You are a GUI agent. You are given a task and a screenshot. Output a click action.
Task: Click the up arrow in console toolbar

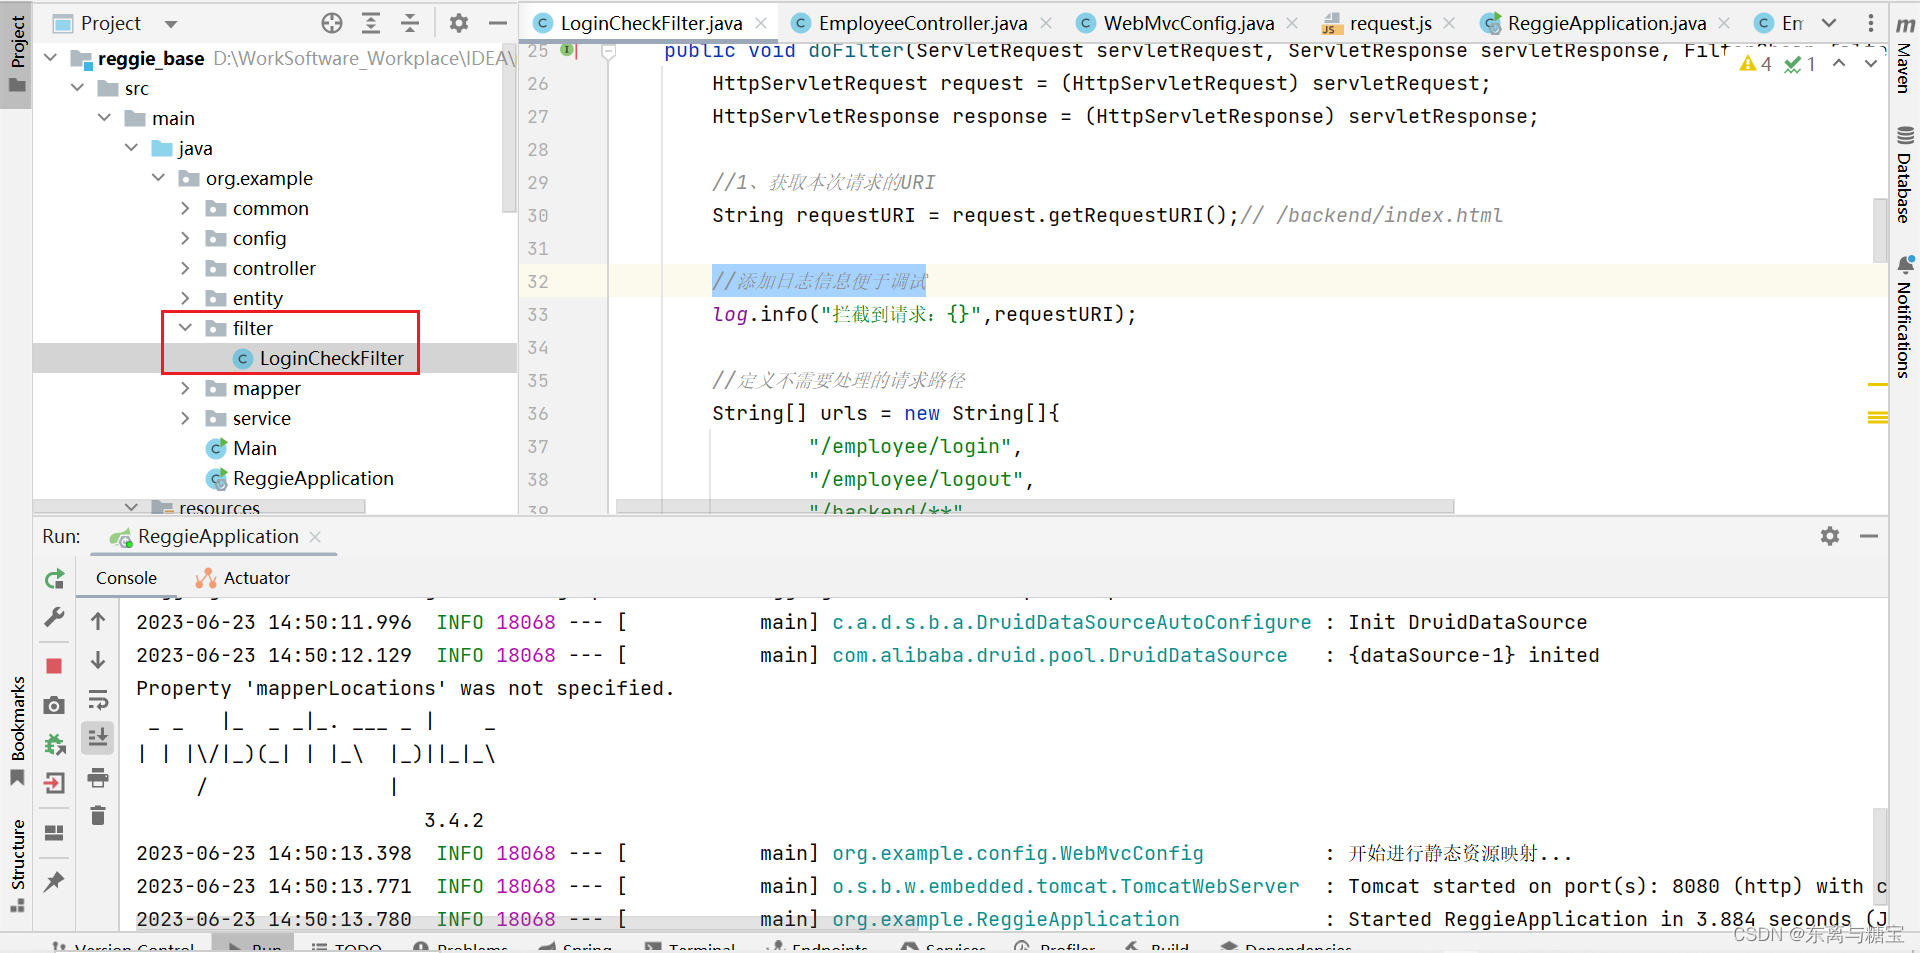pos(98,621)
